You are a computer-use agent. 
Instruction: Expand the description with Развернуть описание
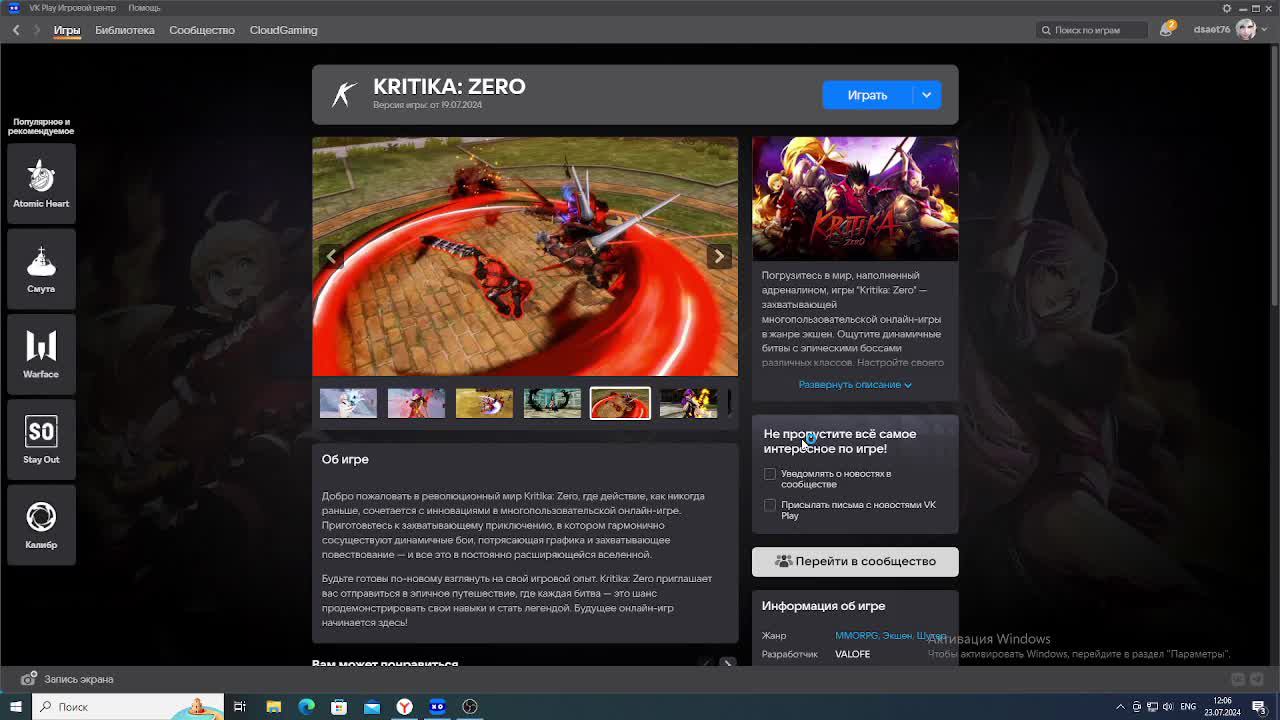pos(854,385)
